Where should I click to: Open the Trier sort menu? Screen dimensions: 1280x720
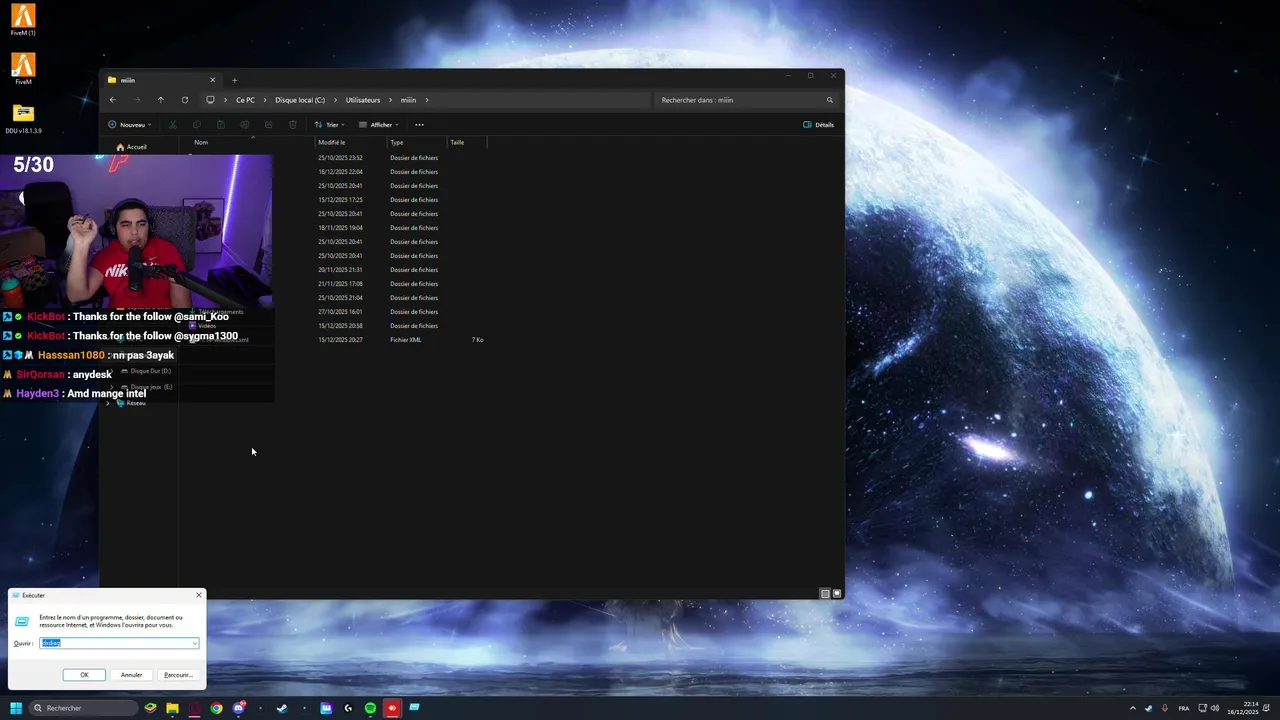tap(329, 125)
